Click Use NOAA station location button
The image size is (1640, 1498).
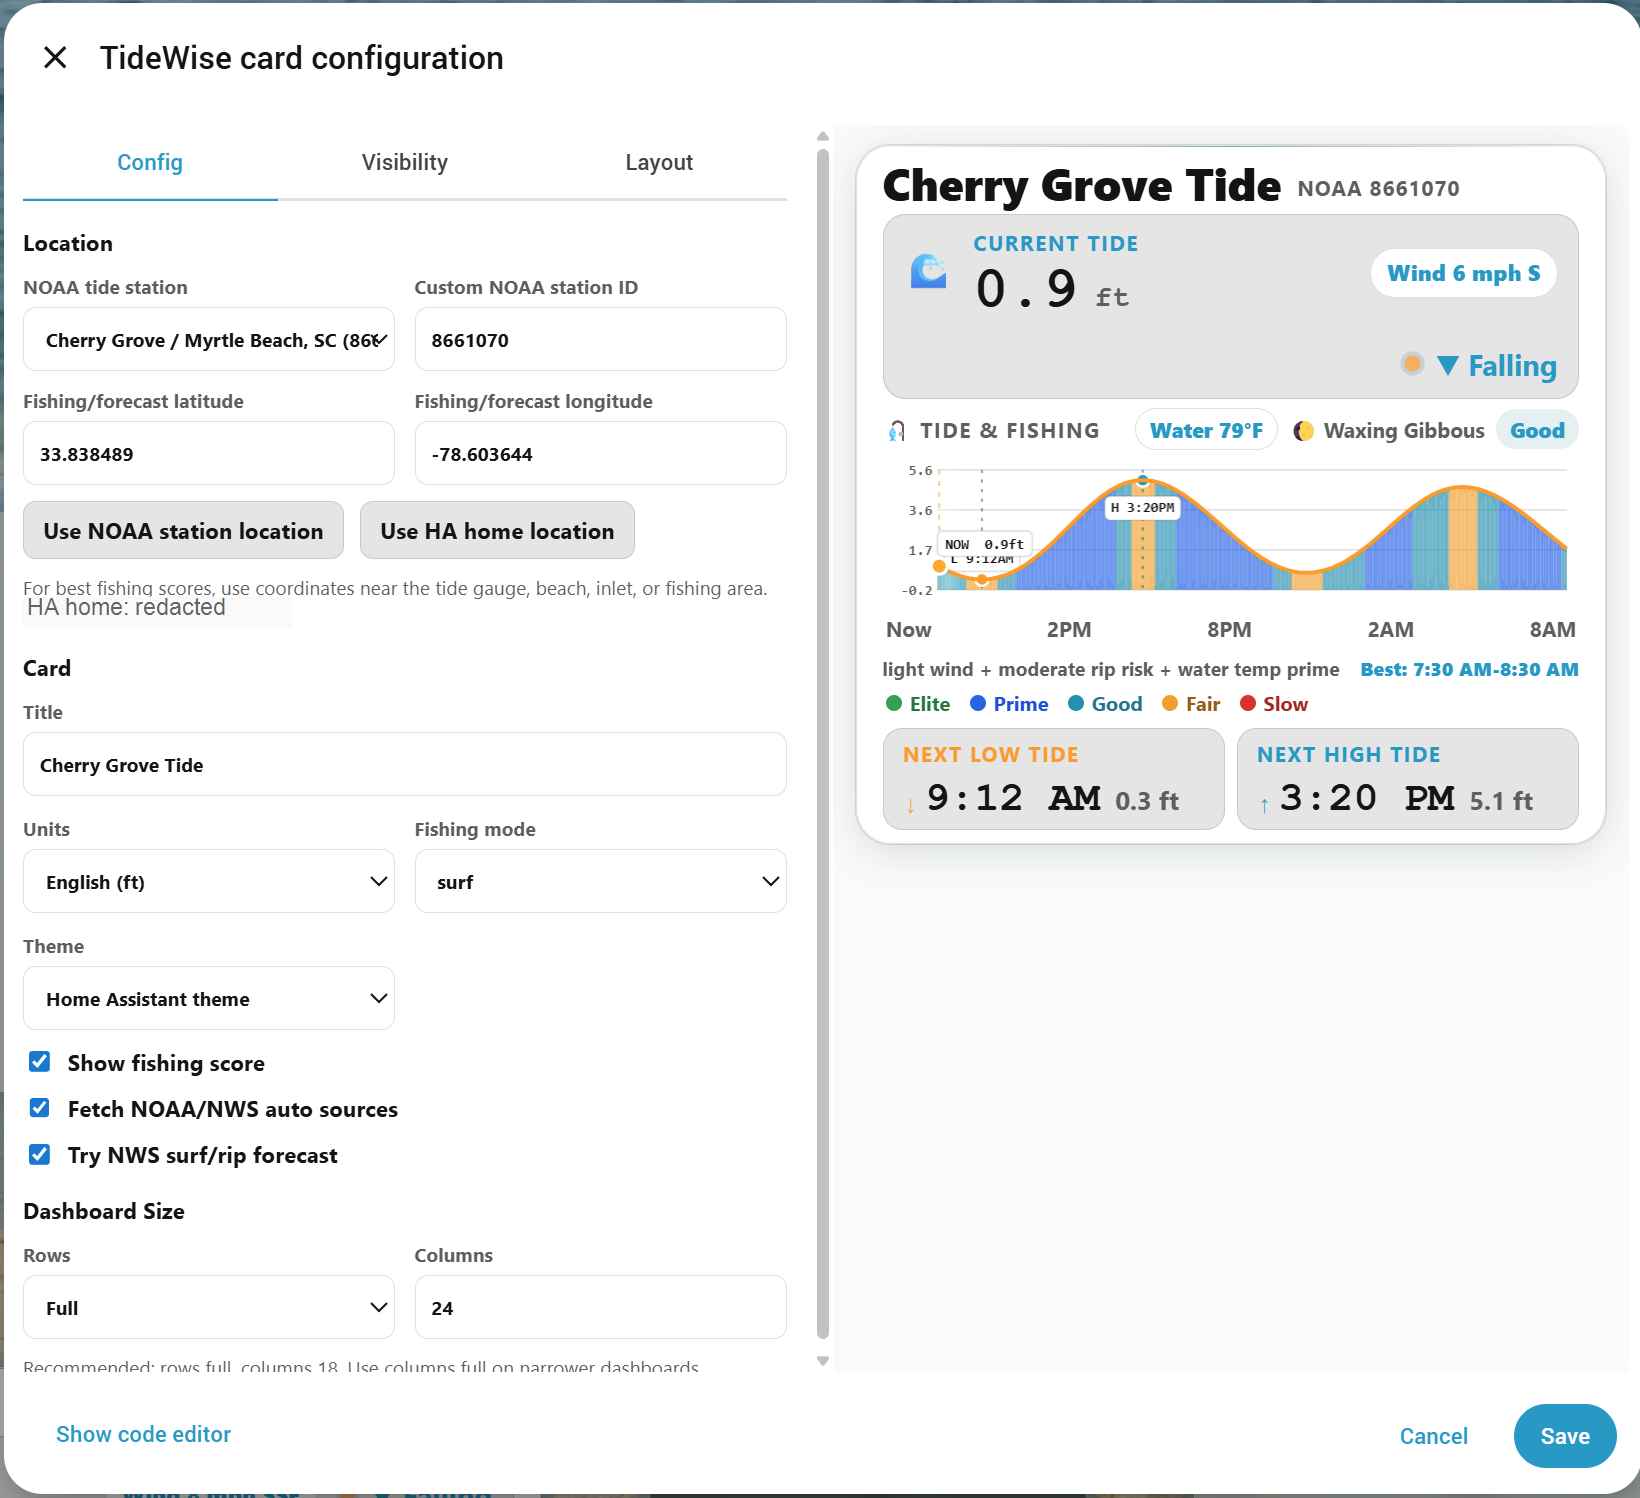183,530
